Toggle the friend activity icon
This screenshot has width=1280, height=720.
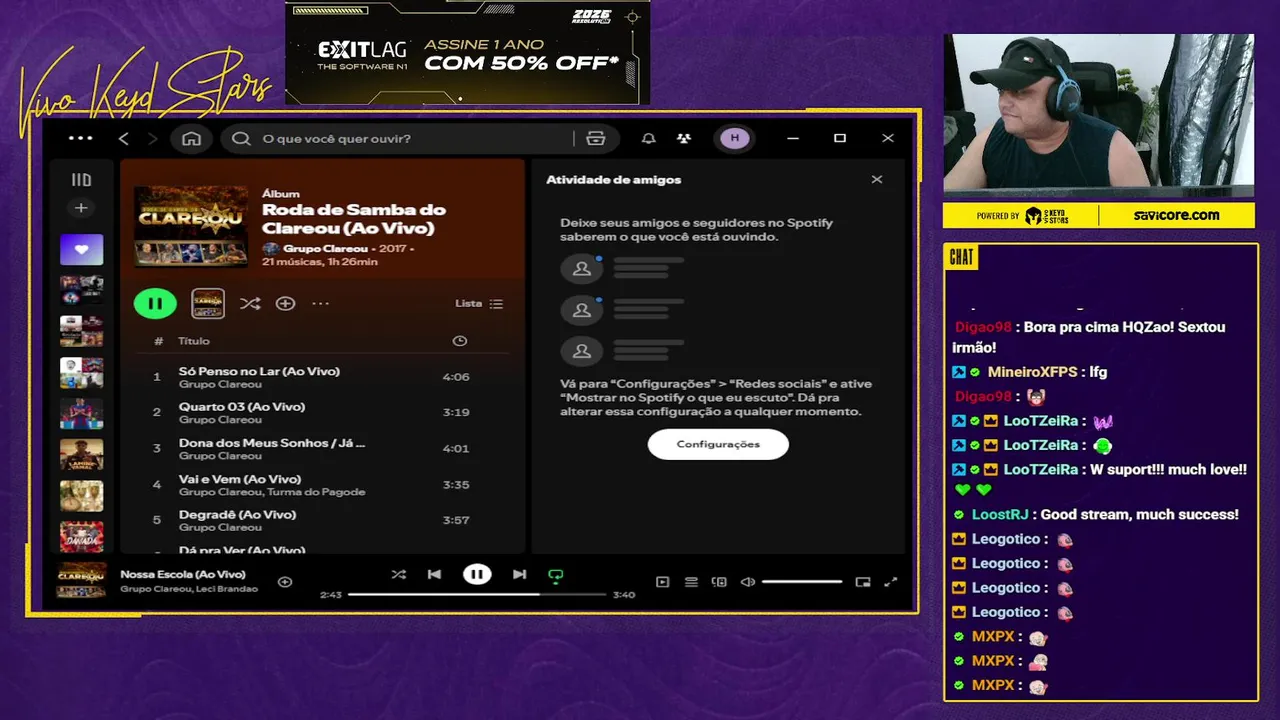pos(683,139)
